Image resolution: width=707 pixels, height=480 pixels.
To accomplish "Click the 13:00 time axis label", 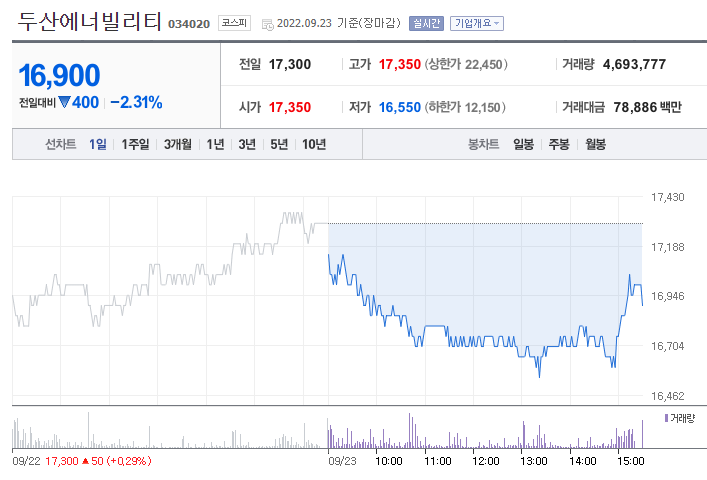I will coord(533,461).
